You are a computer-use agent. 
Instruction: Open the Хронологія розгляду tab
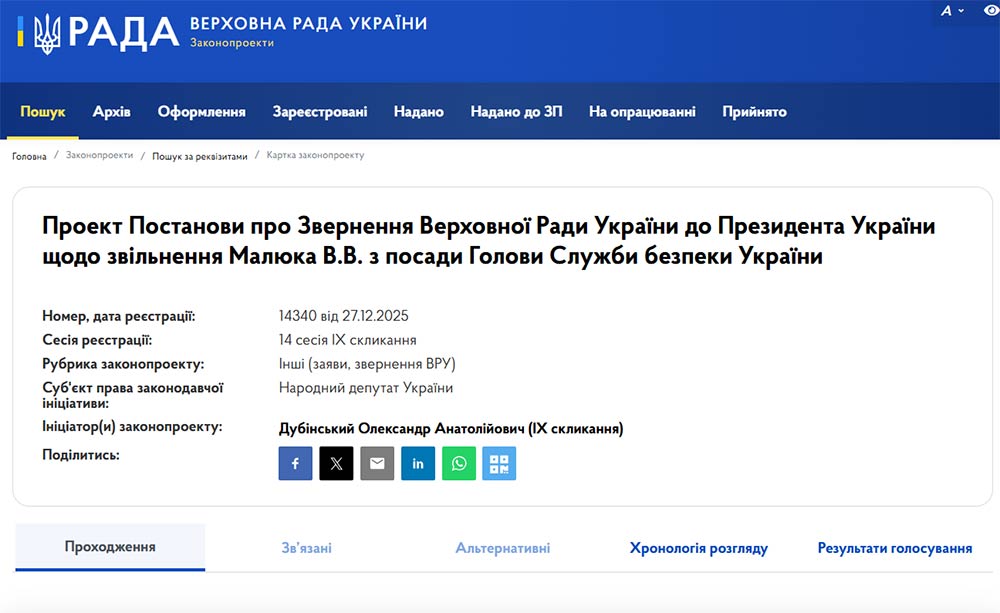(x=698, y=548)
